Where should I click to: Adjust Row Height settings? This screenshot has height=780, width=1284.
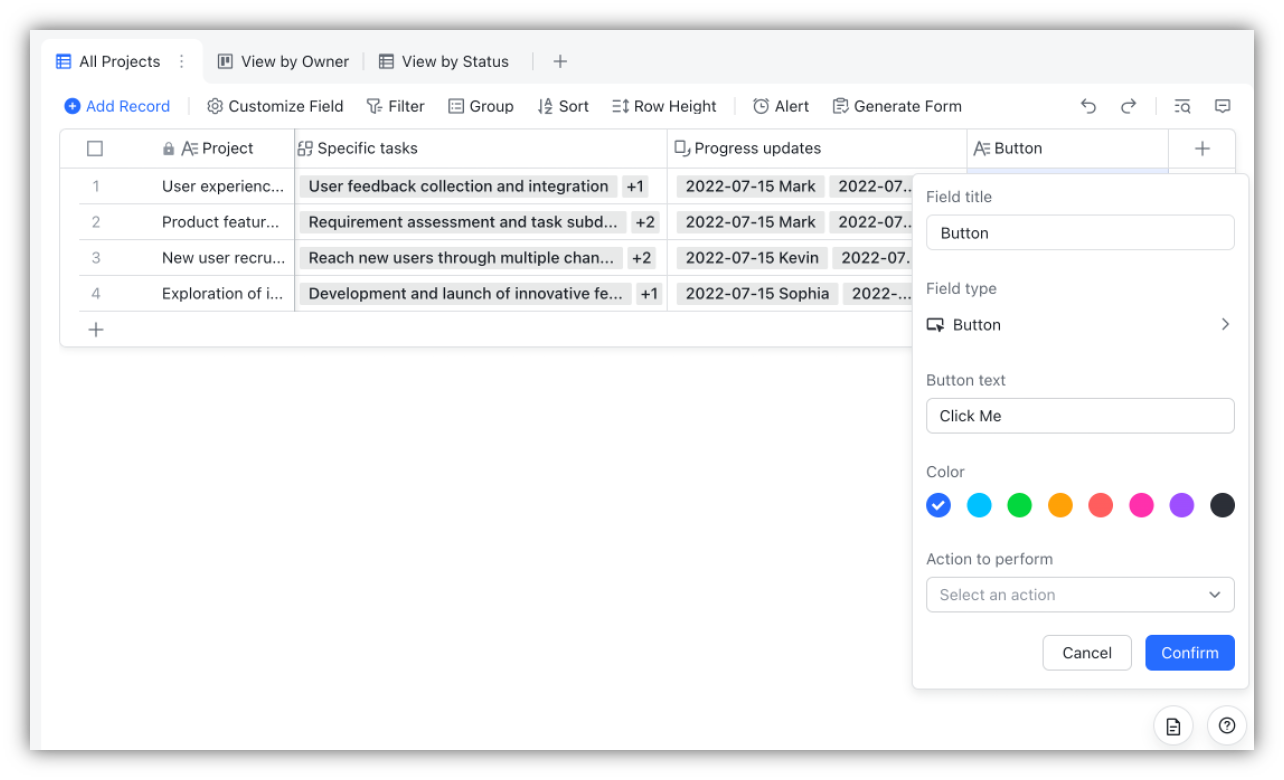(x=664, y=106)
